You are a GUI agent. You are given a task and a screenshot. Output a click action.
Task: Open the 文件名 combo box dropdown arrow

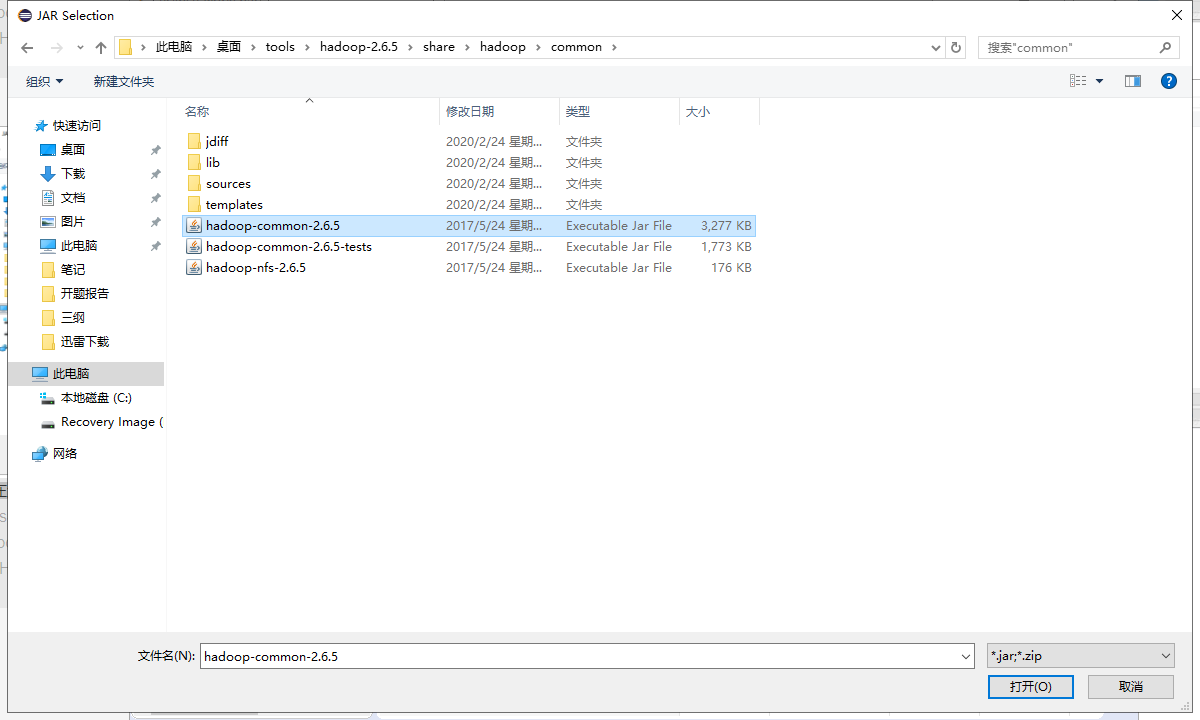tap(966, 657)
